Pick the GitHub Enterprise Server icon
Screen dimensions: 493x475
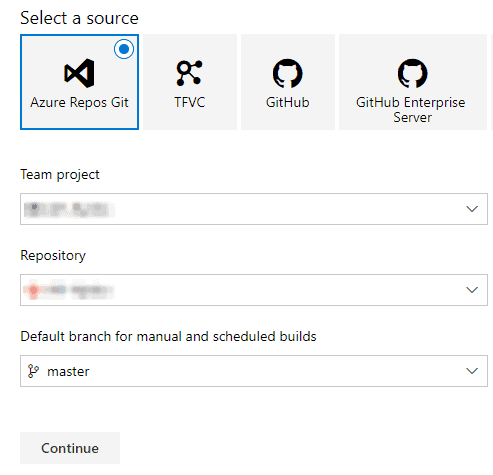click(412, 73)
